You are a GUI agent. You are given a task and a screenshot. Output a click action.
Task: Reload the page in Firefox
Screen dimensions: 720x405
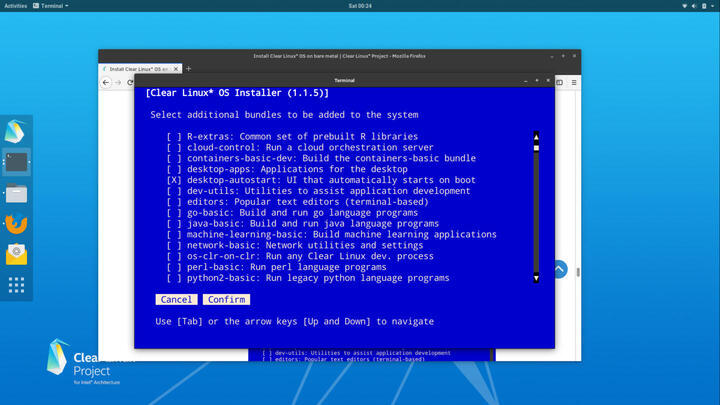(130, 83)
